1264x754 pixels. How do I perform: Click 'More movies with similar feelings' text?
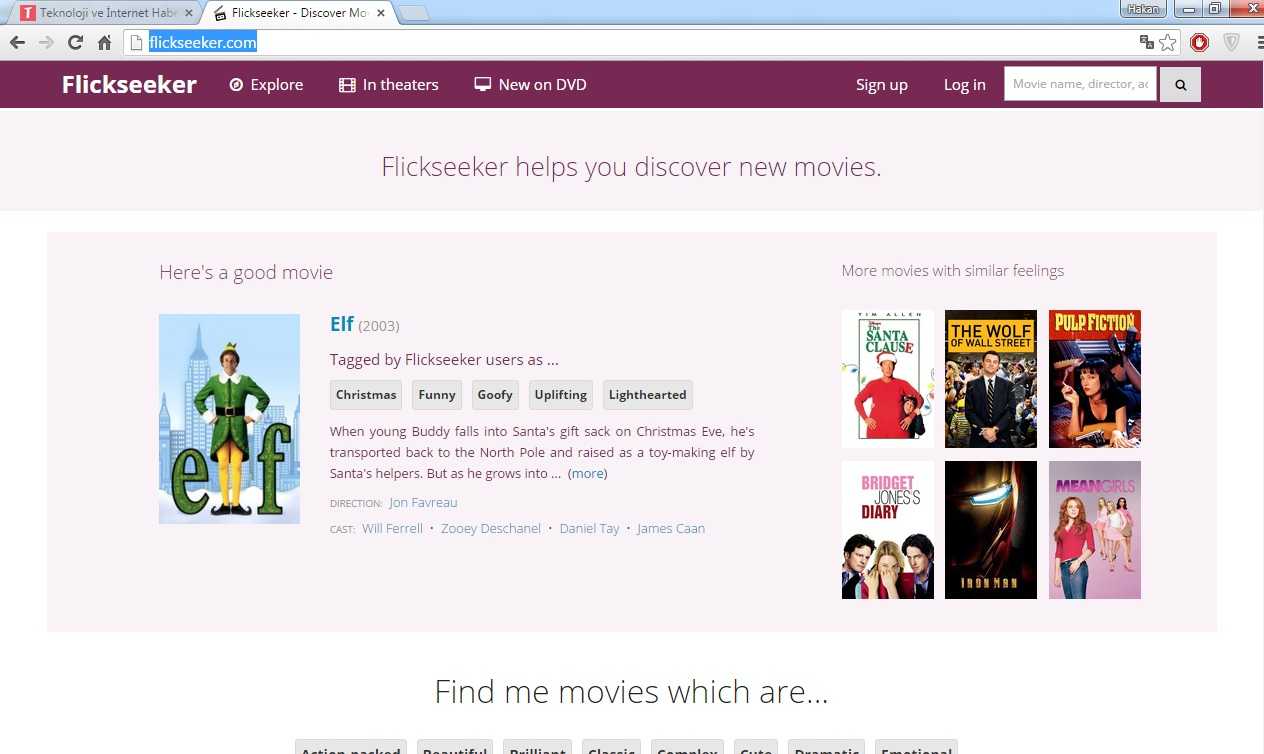953,271
